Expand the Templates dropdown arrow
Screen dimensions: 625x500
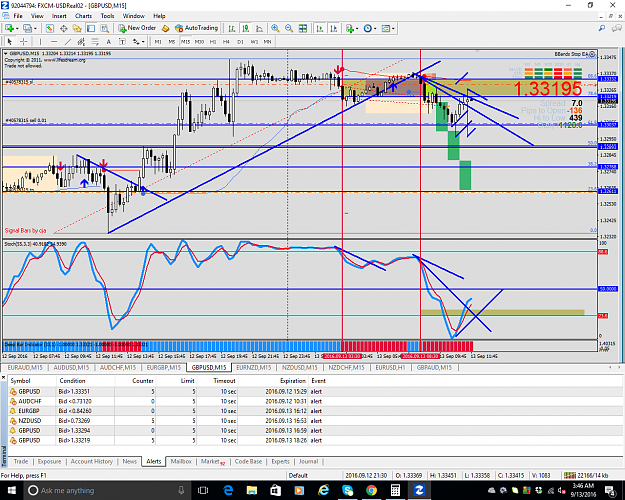click(x=393, y=29)
